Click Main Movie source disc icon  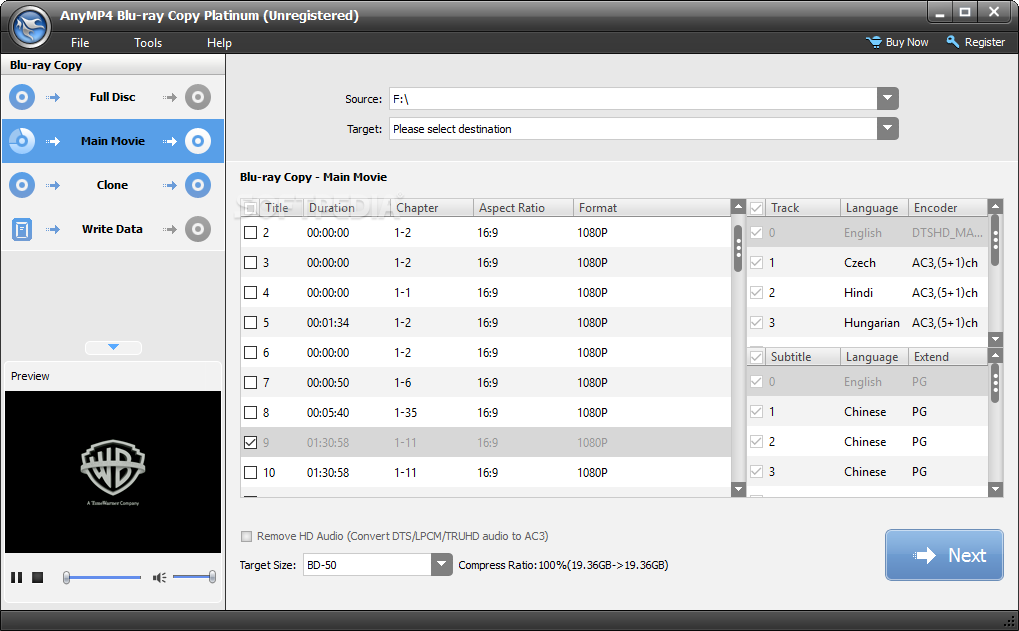point(22,141)
